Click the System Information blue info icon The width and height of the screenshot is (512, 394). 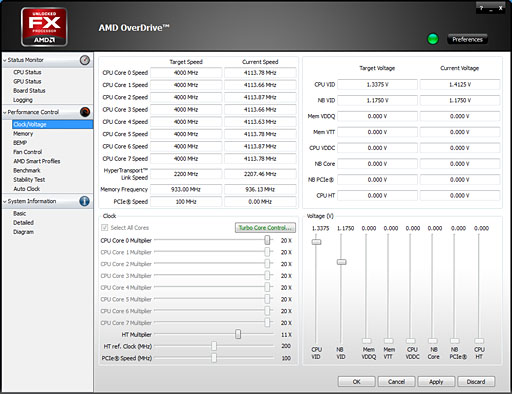[x=84, y=201]
